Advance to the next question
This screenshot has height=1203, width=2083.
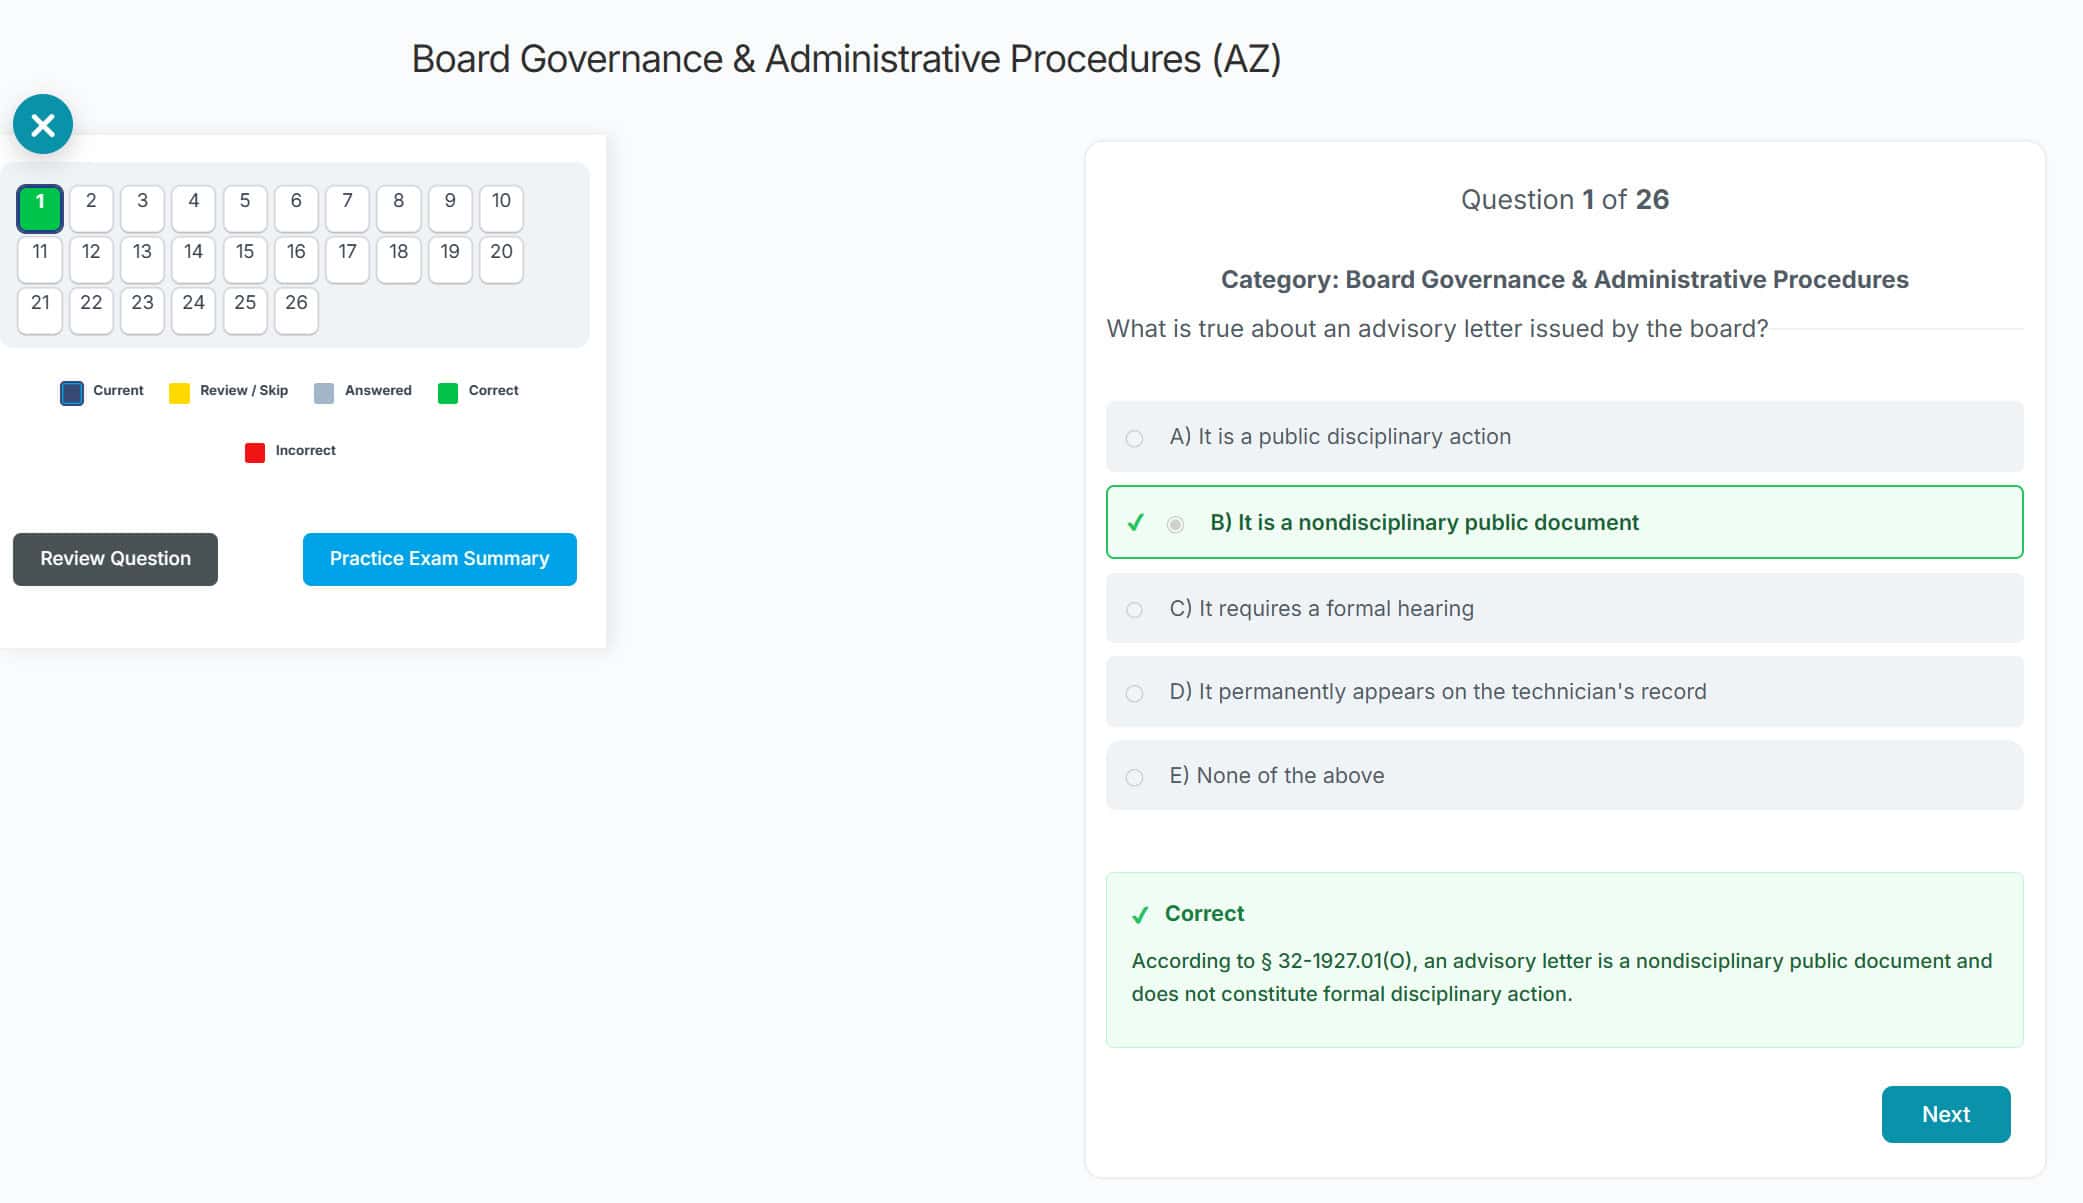[x=1945, y=1114]
